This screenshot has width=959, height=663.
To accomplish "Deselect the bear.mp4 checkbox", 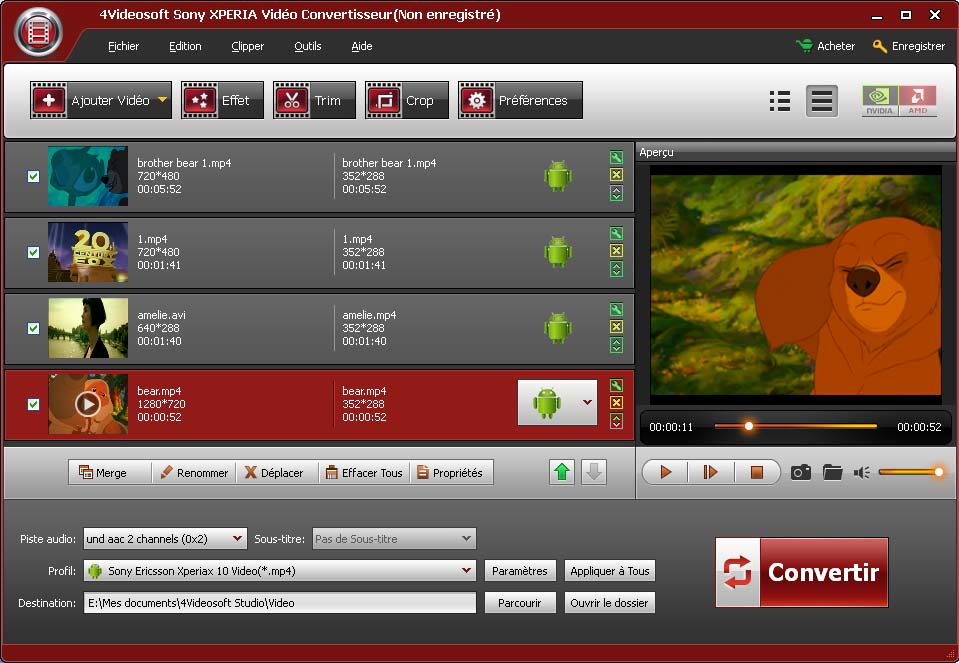I will tap(33, 404).
